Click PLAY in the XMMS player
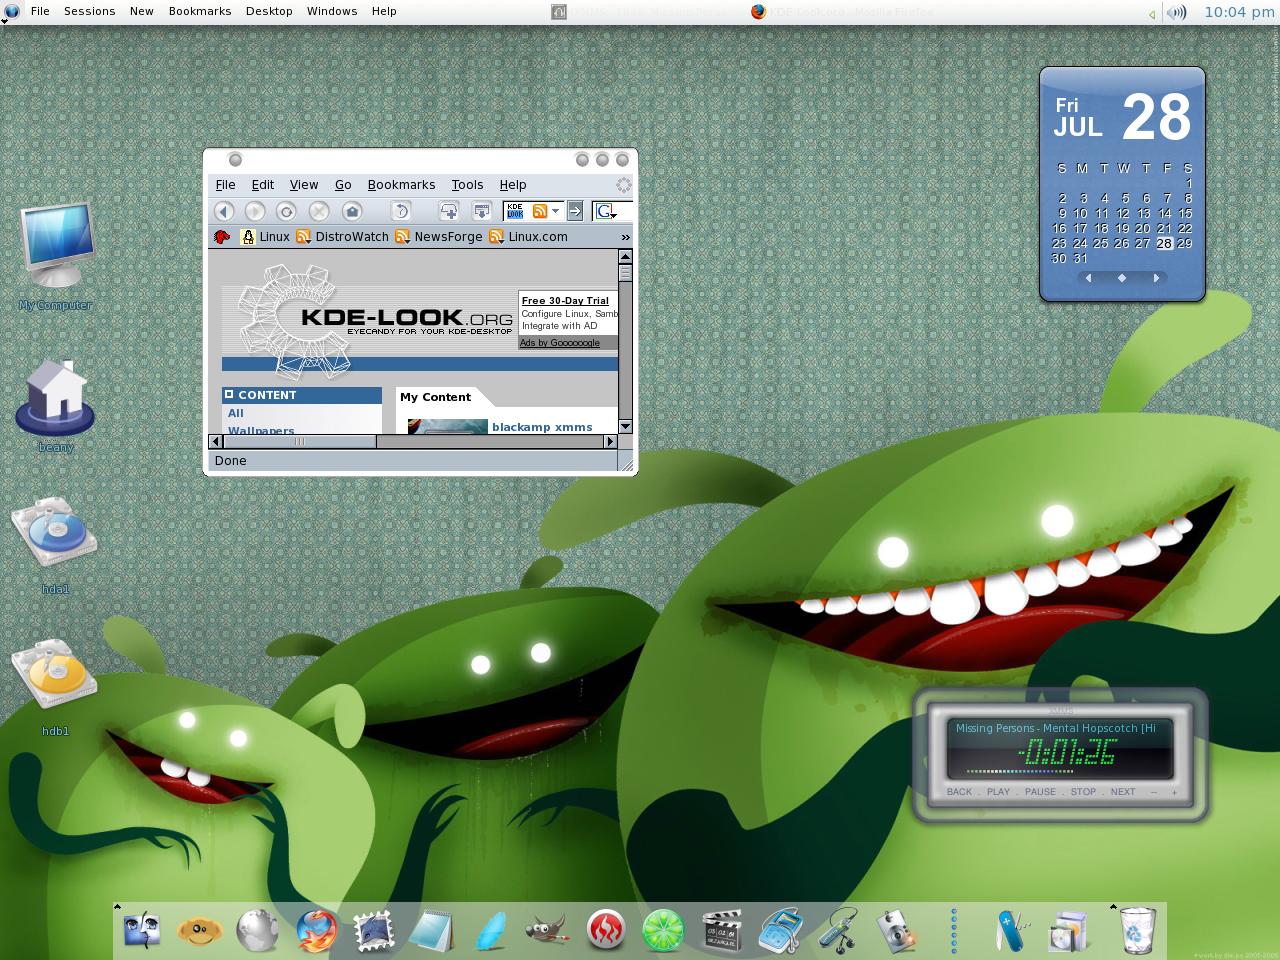Screen dimensions: 1280x960 (998, 792)
